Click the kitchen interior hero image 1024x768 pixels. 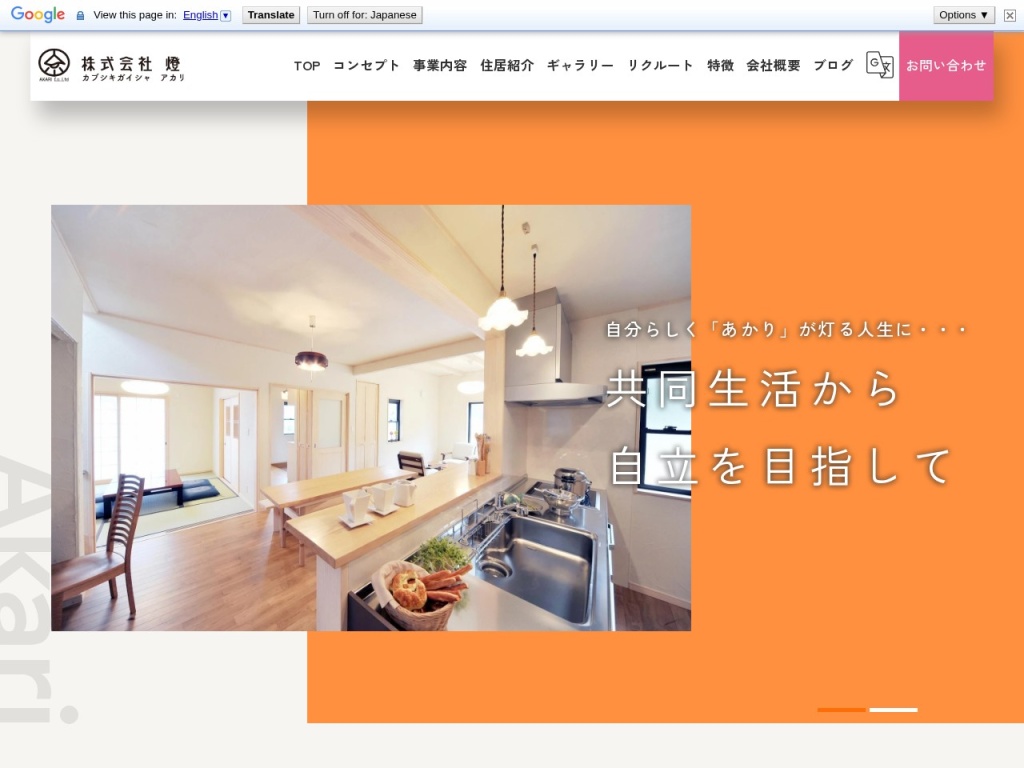371,418
